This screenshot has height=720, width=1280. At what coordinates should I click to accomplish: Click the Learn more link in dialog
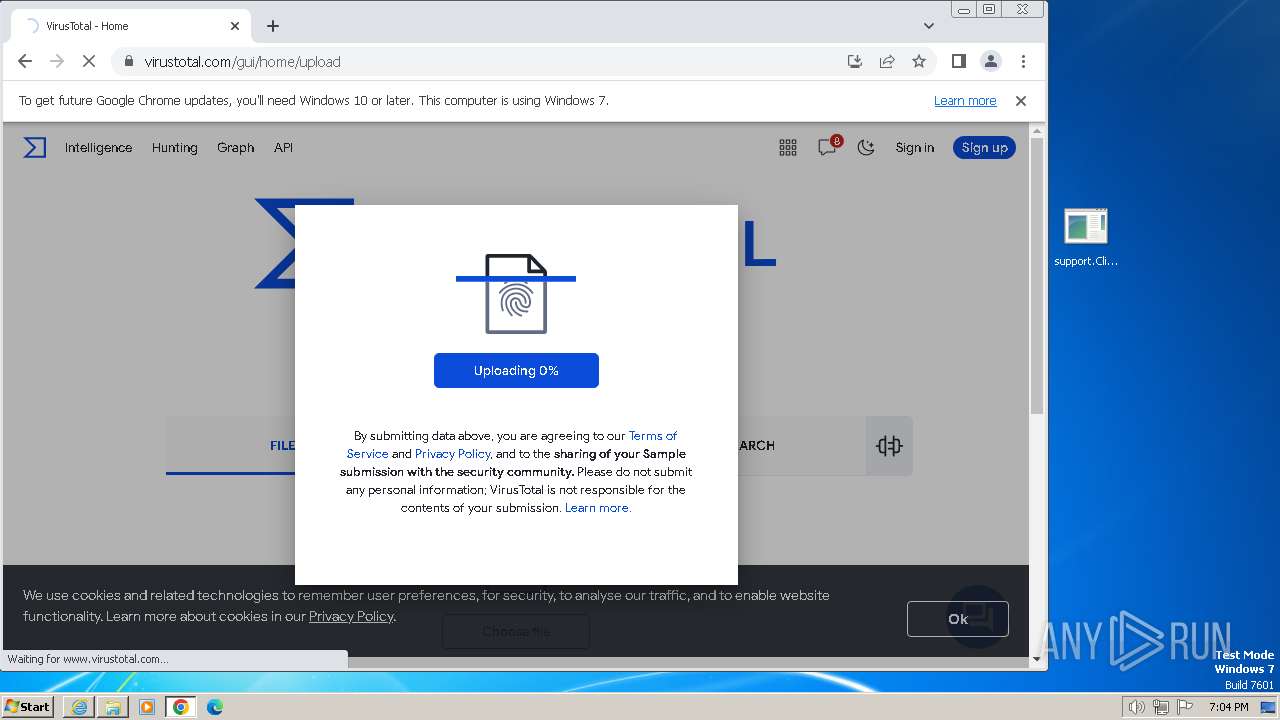tap(598, 508)
